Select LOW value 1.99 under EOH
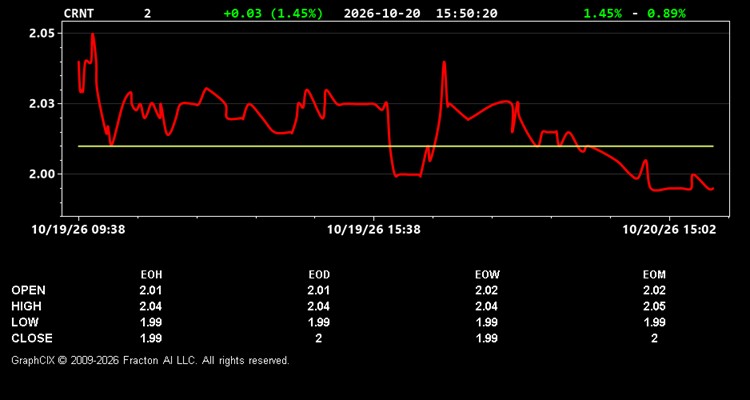The height and width of the screenshot is (400, 750). coord(151,322)
